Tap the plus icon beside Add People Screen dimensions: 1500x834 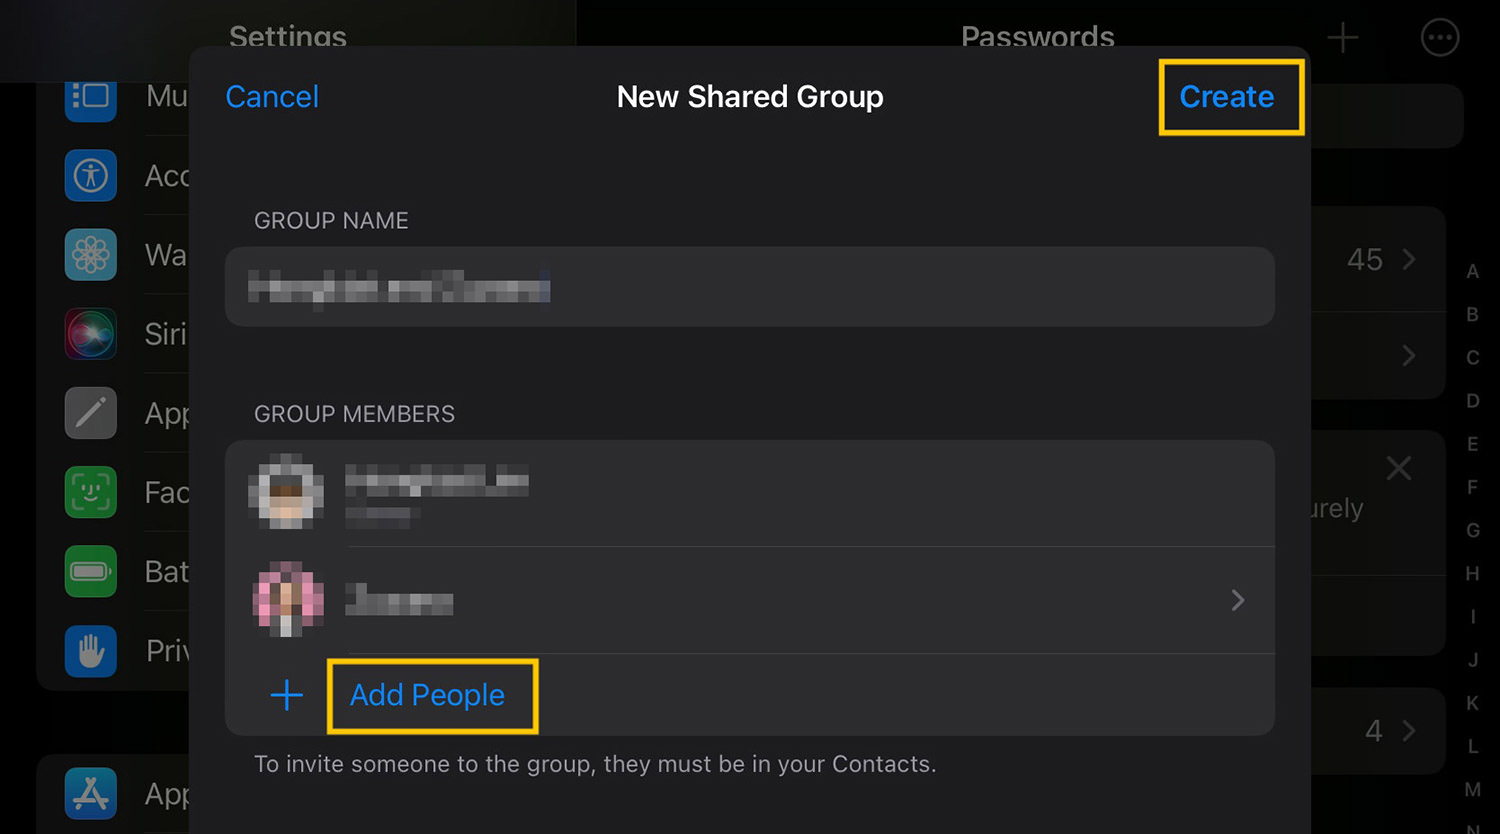coord(287,695)
